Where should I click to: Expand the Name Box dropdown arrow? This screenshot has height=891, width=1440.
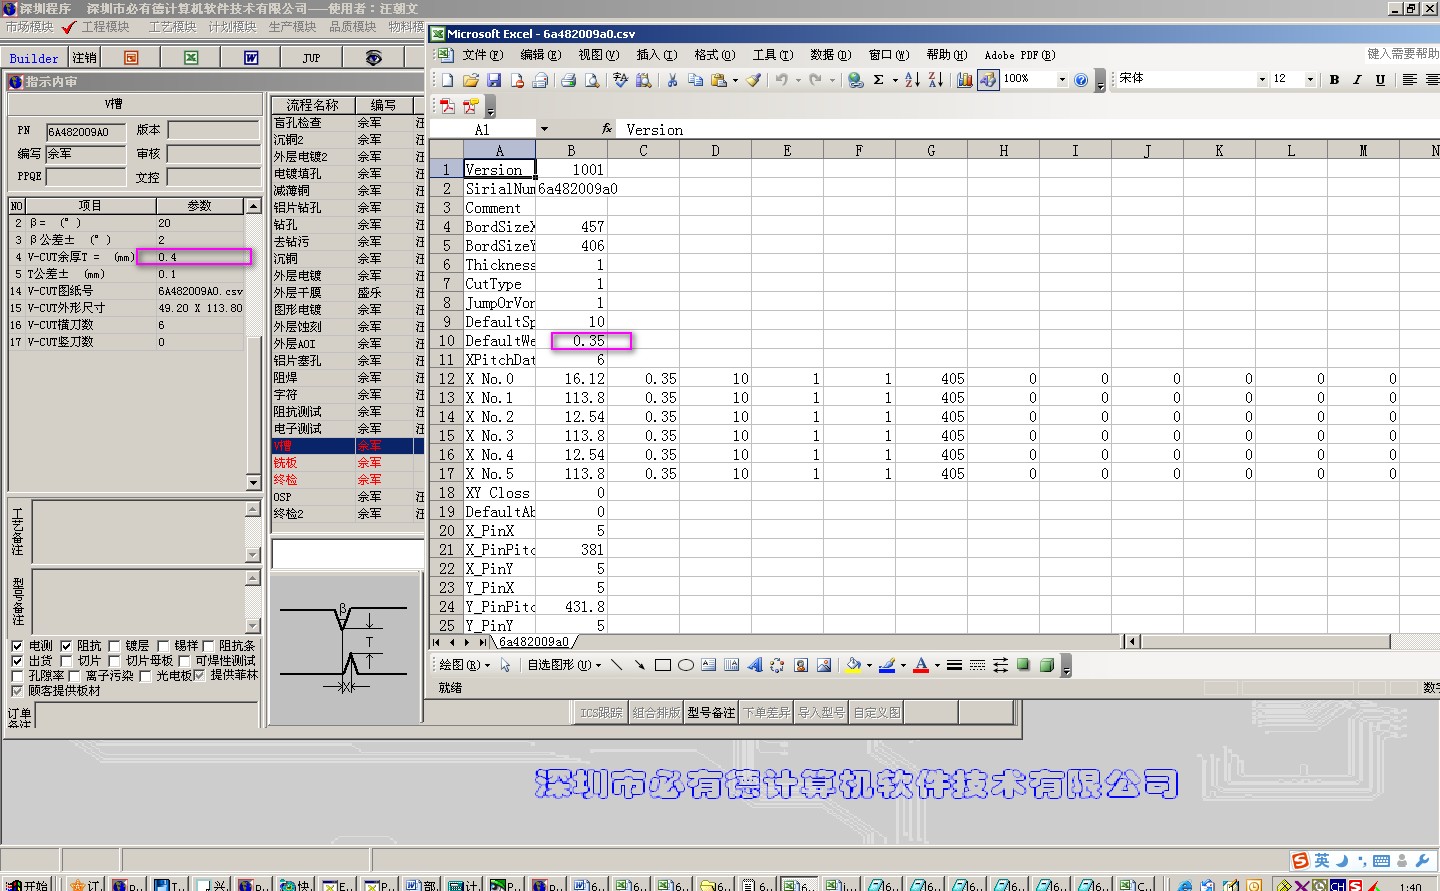point(544,129)
